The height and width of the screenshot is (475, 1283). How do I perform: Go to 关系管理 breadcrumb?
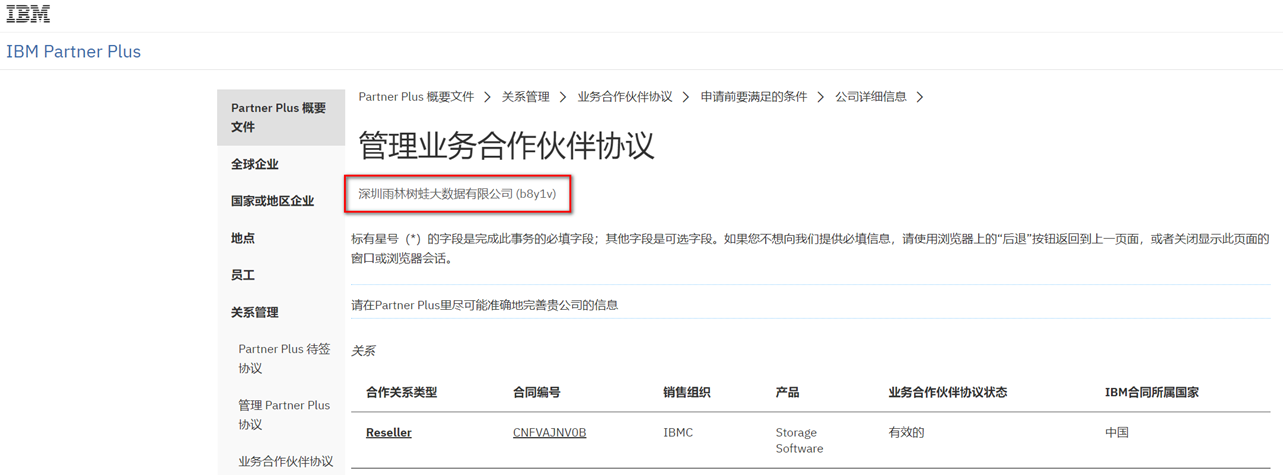coord(526,97)
